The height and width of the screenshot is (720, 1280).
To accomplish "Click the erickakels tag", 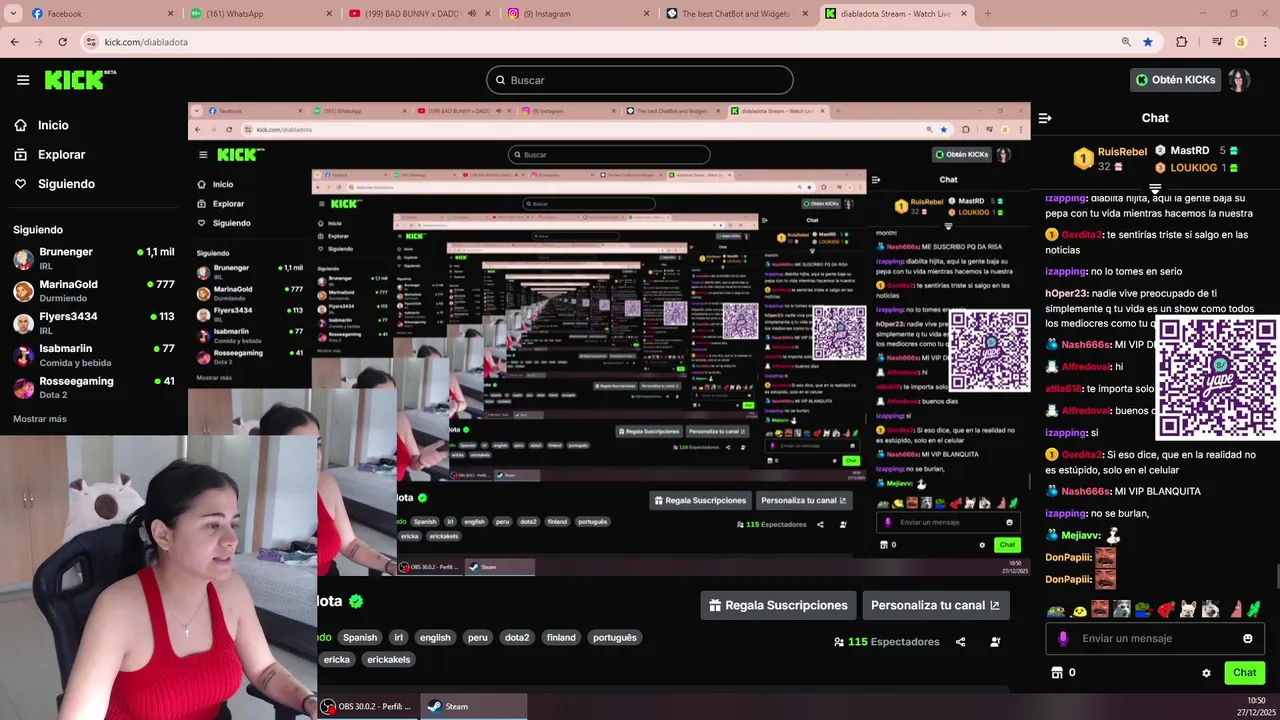I will 389,660.
